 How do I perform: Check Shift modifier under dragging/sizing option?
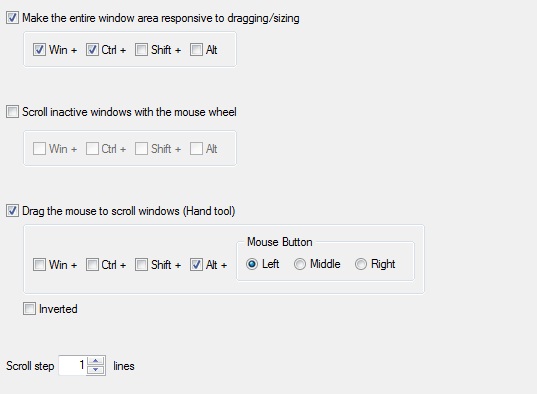[141, 50]
